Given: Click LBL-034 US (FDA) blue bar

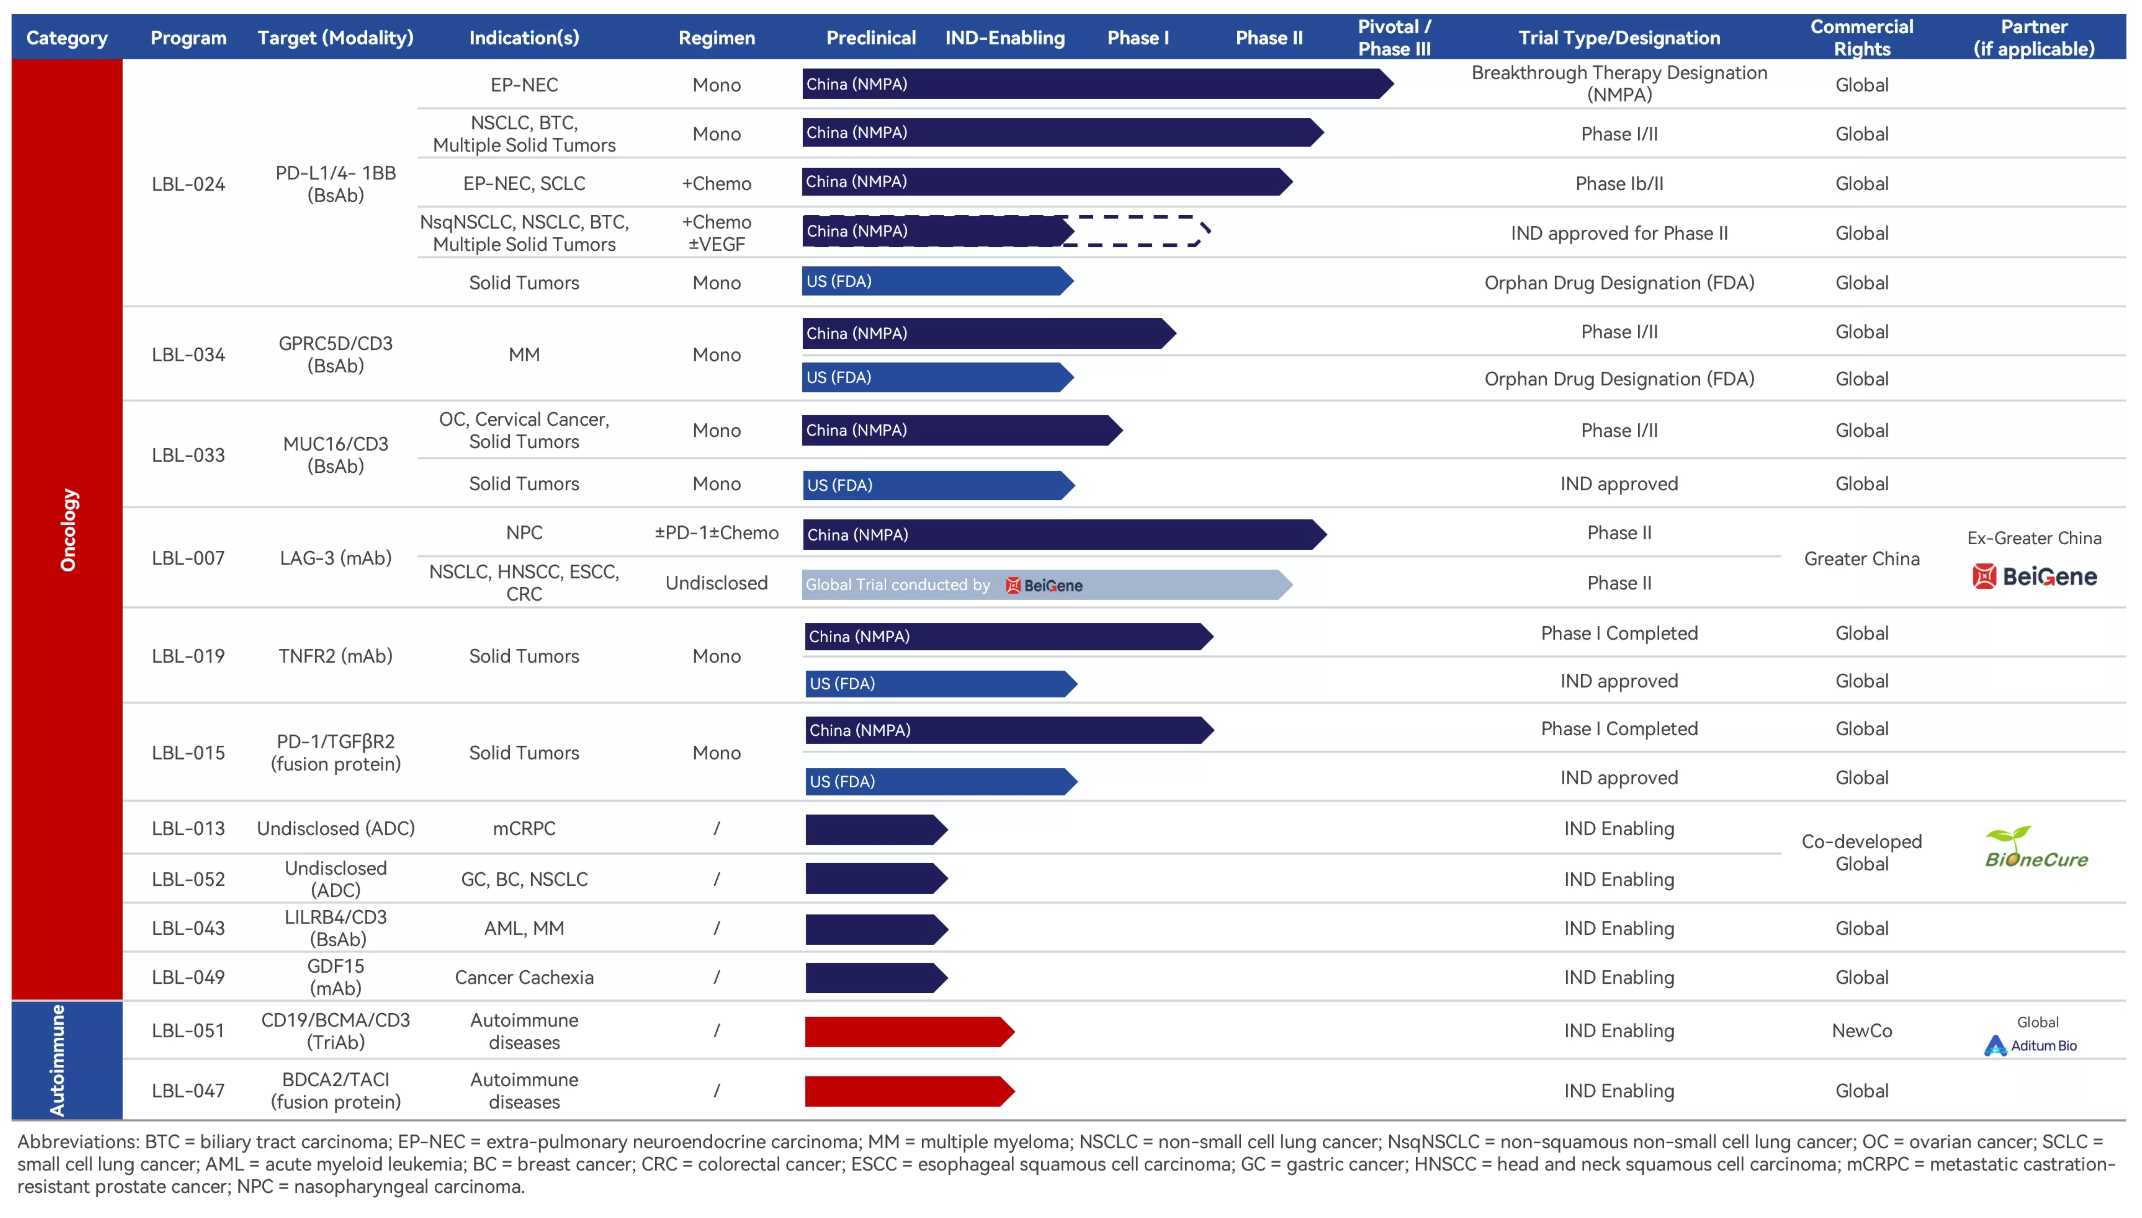Looking at the screenshot, I should click(x=936, y=378).
